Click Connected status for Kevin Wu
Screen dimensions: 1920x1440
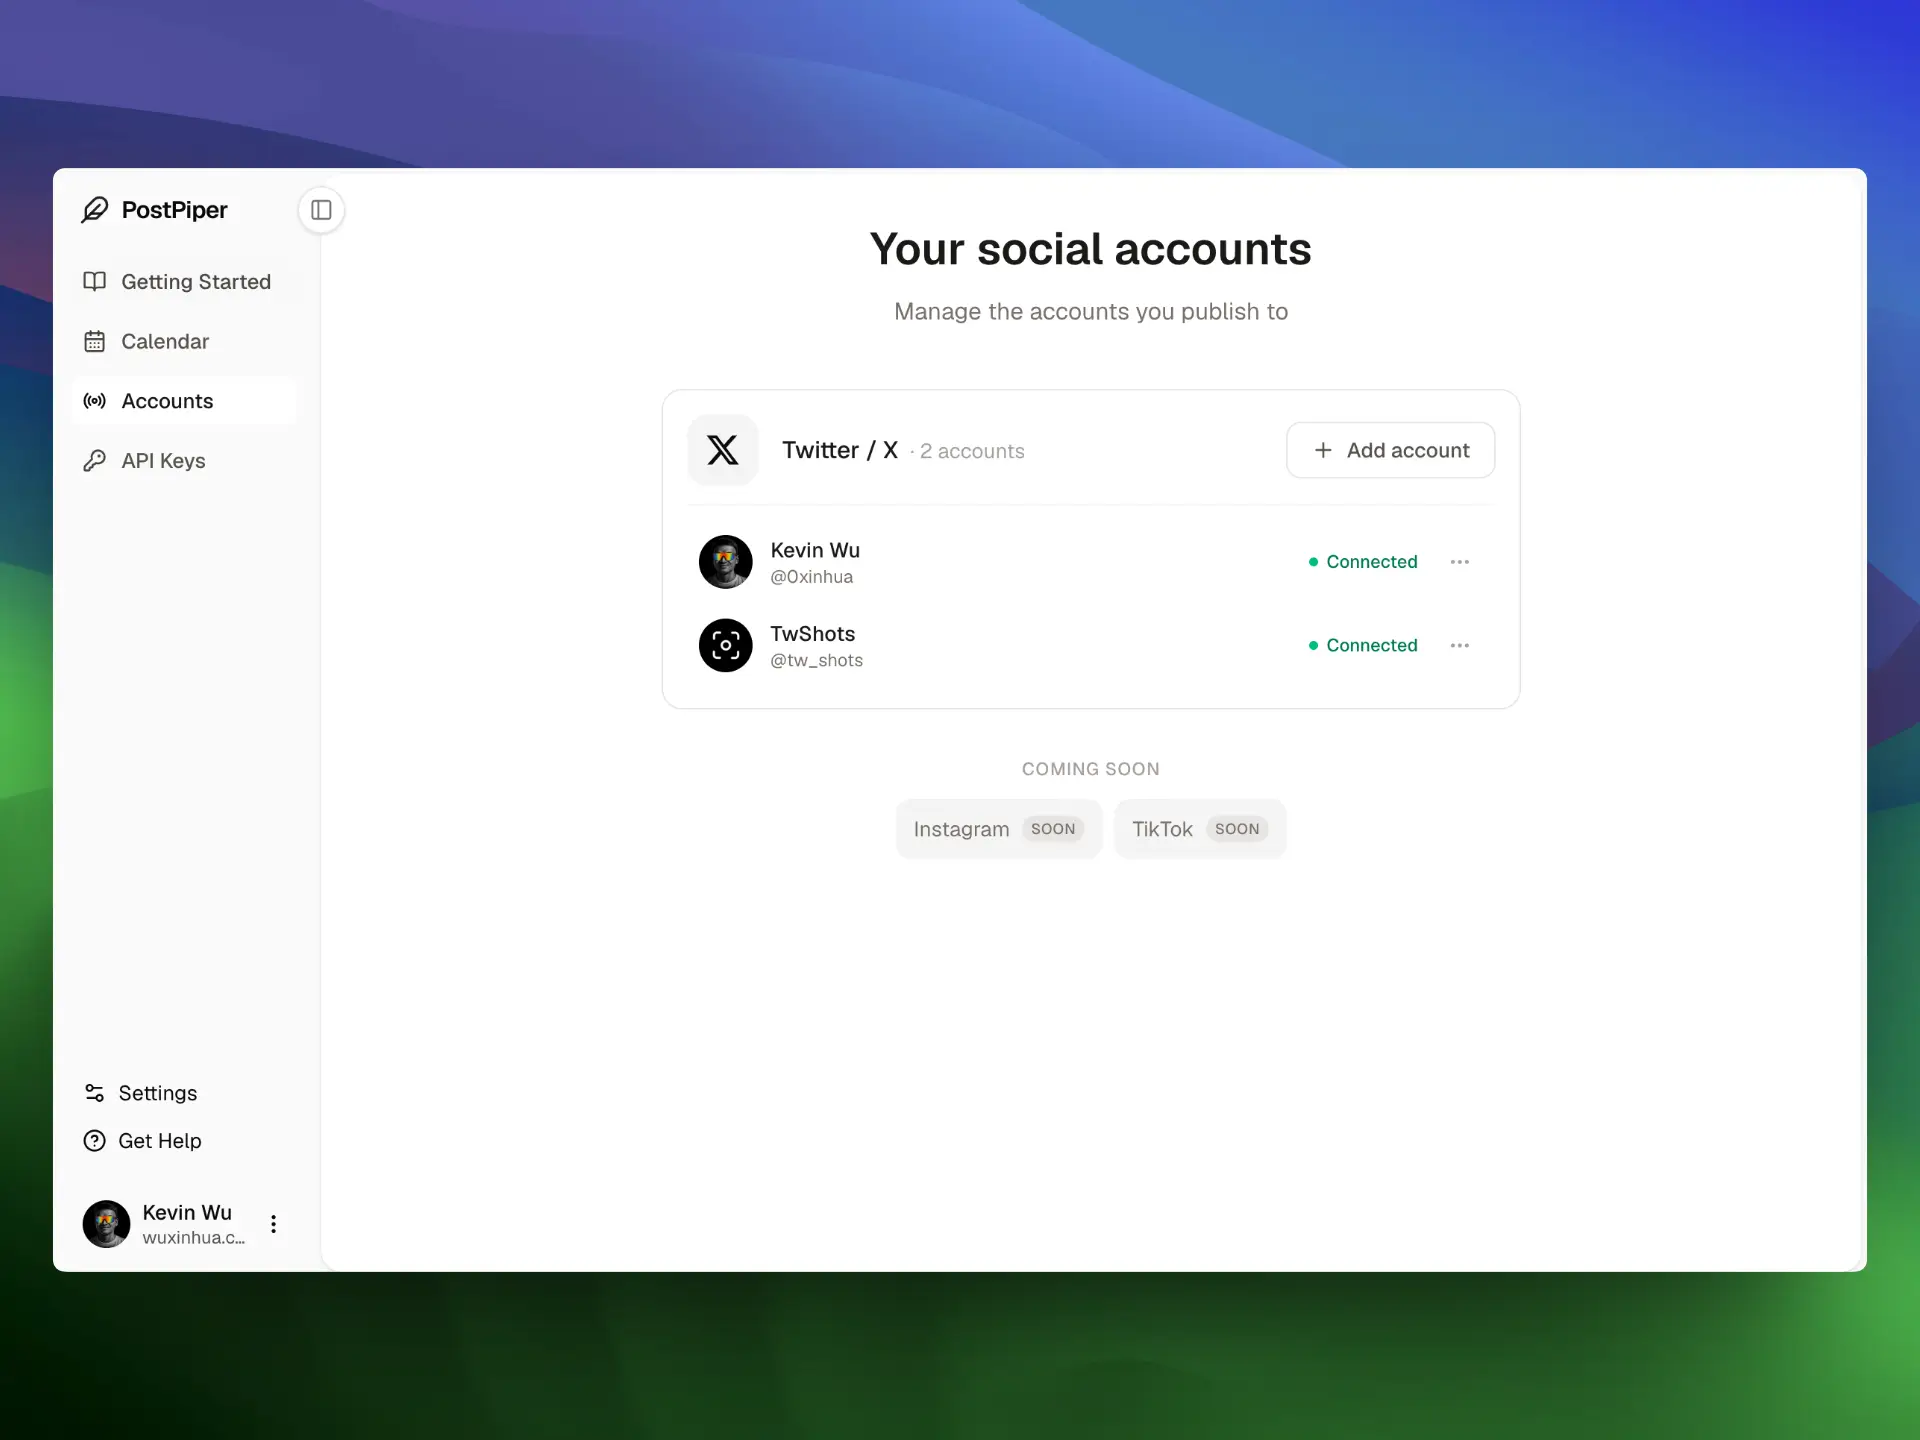[x=1363, y=562]
